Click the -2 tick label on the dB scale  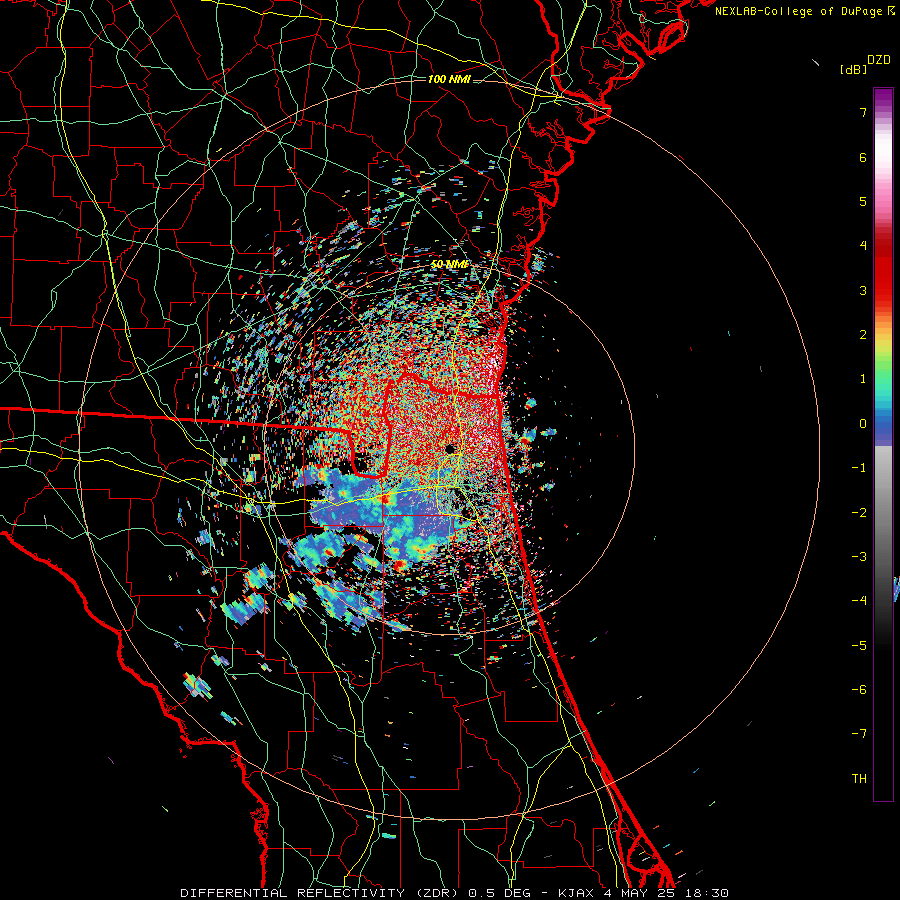859,513
